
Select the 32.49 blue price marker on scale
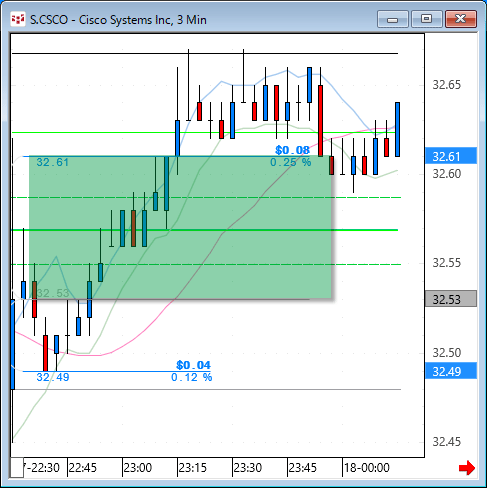coord(451,371)
